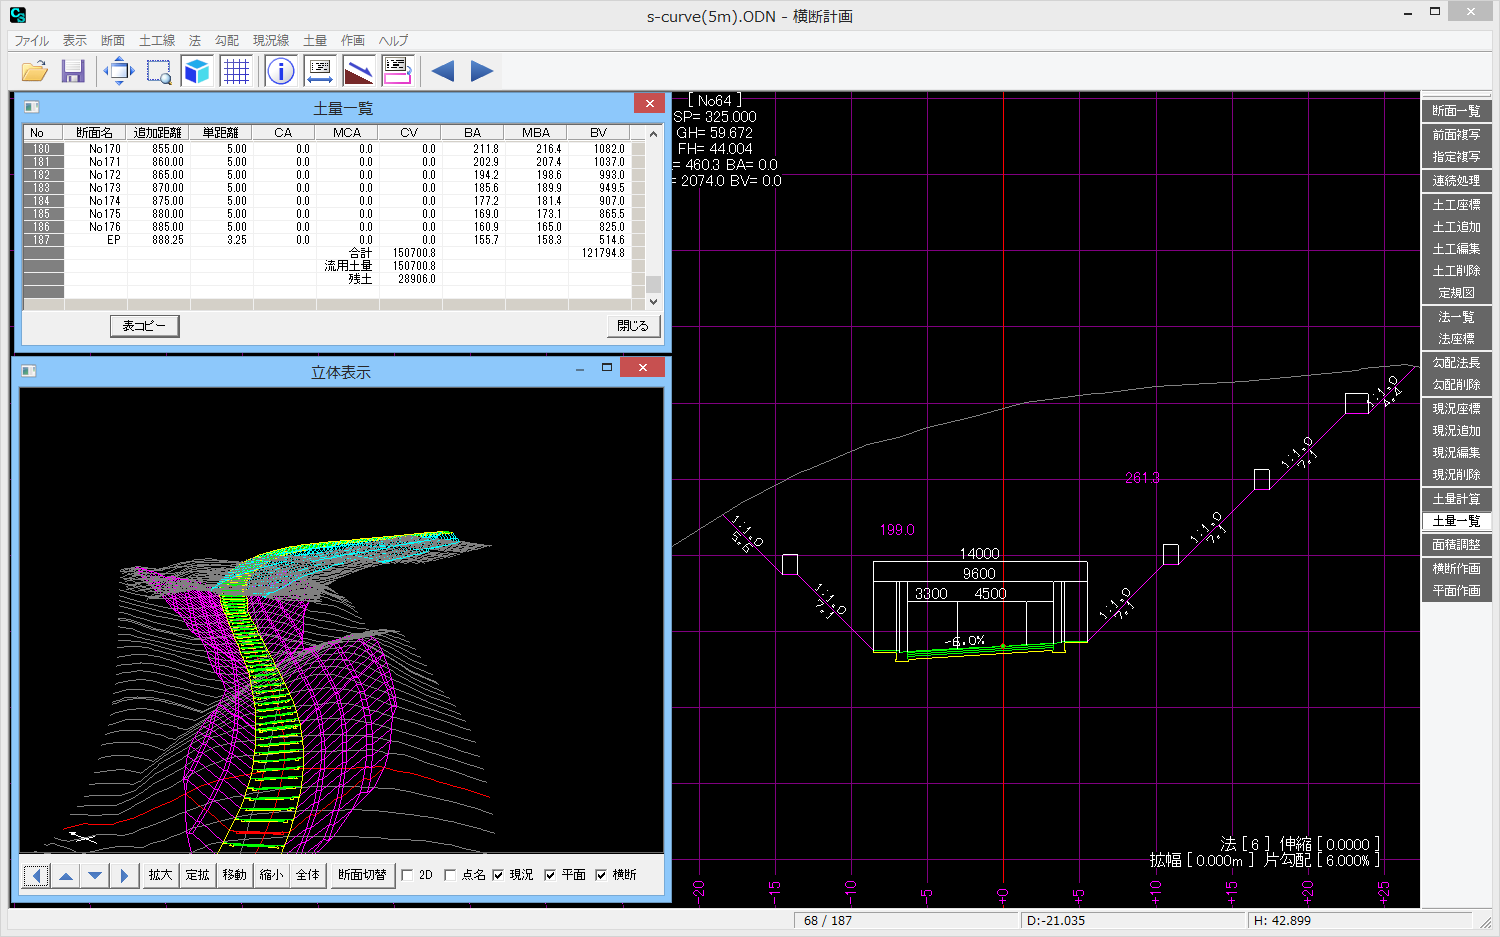This screenshot has width=1500, height=937.
Task: Click 連続処理 in the right panel
Action: 1456,181
